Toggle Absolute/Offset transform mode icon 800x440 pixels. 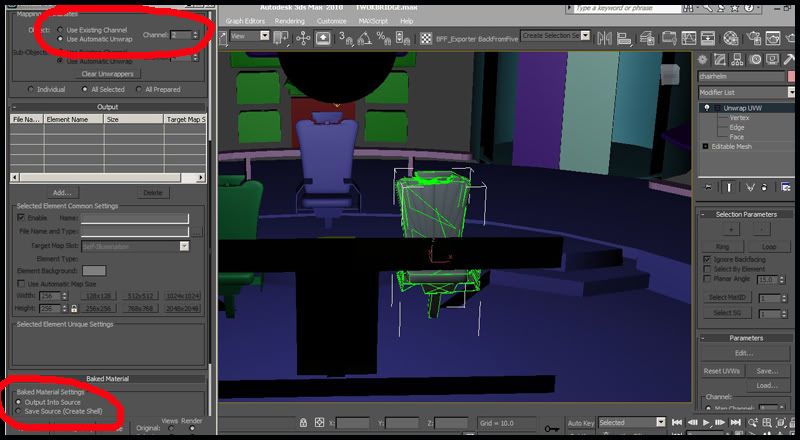[x=319, y=423]
